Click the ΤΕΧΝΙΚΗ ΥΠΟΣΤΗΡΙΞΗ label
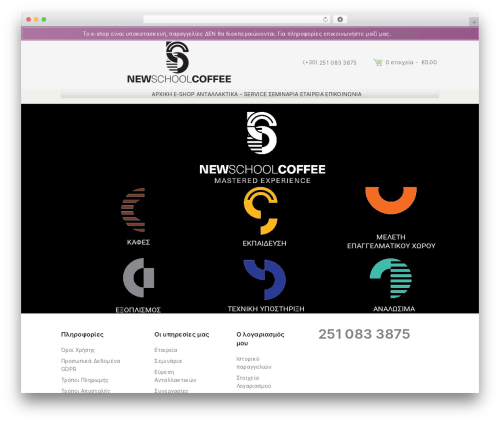Viewport: 500px width, 423px height. coord(266,309)
